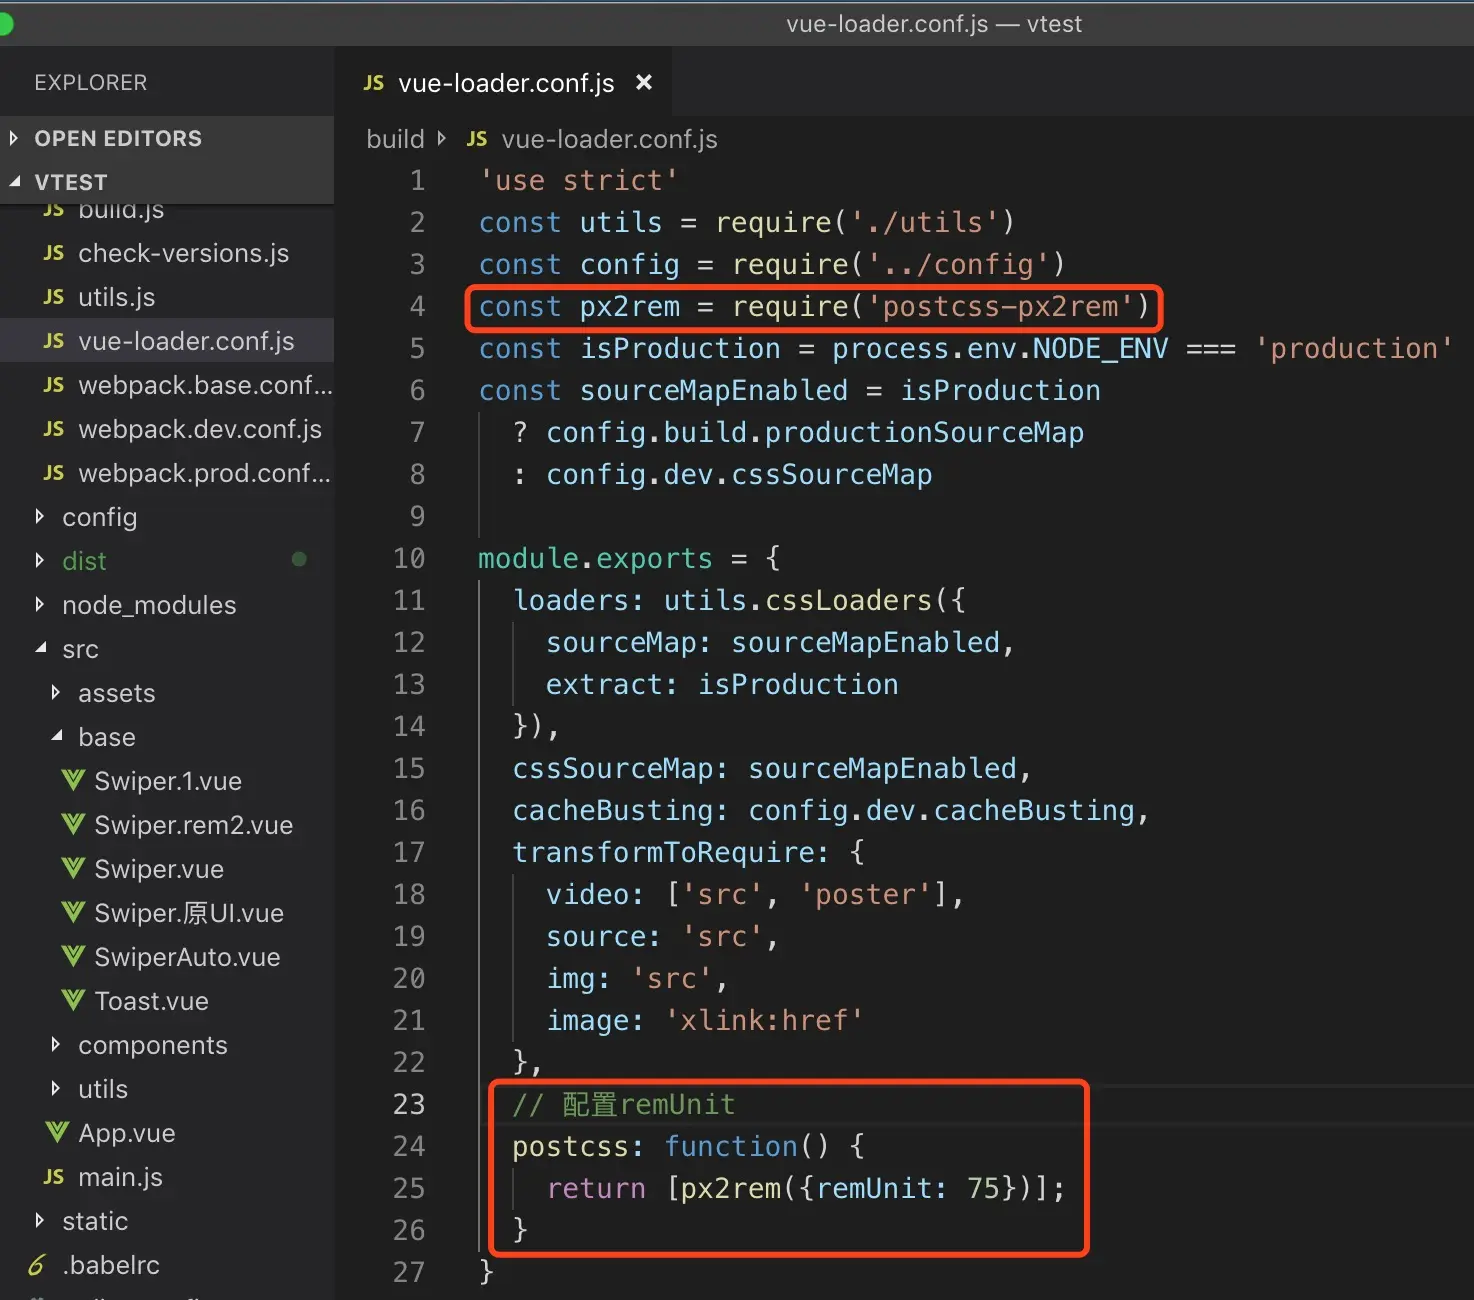Click the JS icon in the breadcrumb
The image size is (1474, 1300).
477,139
